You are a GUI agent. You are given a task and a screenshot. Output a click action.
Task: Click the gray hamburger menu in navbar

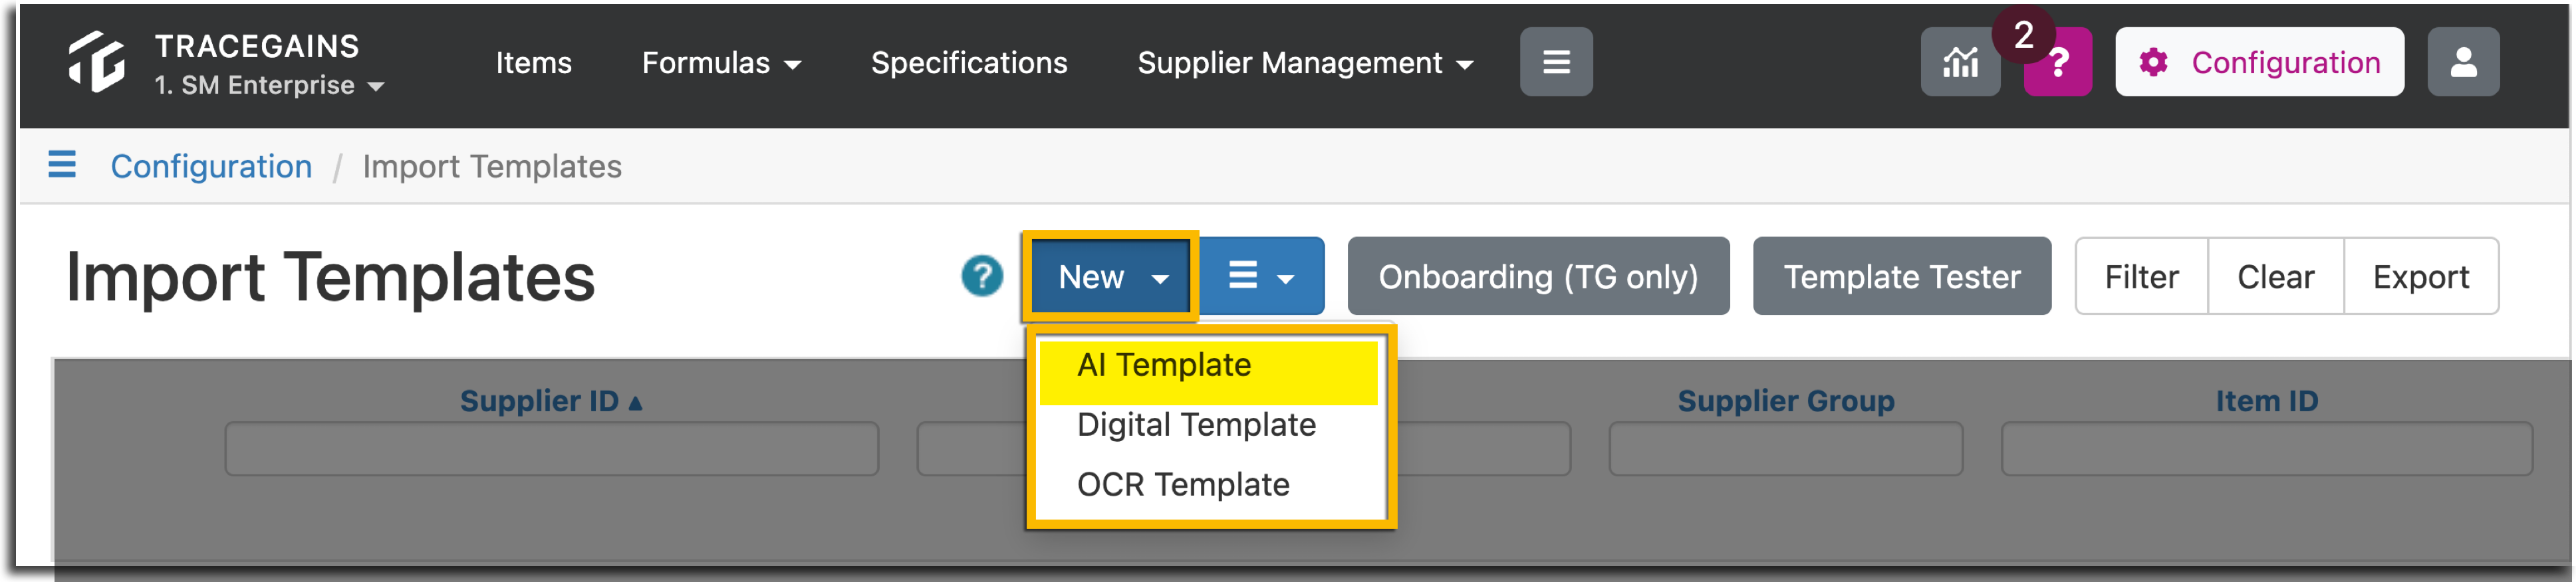click(1555, 63)
